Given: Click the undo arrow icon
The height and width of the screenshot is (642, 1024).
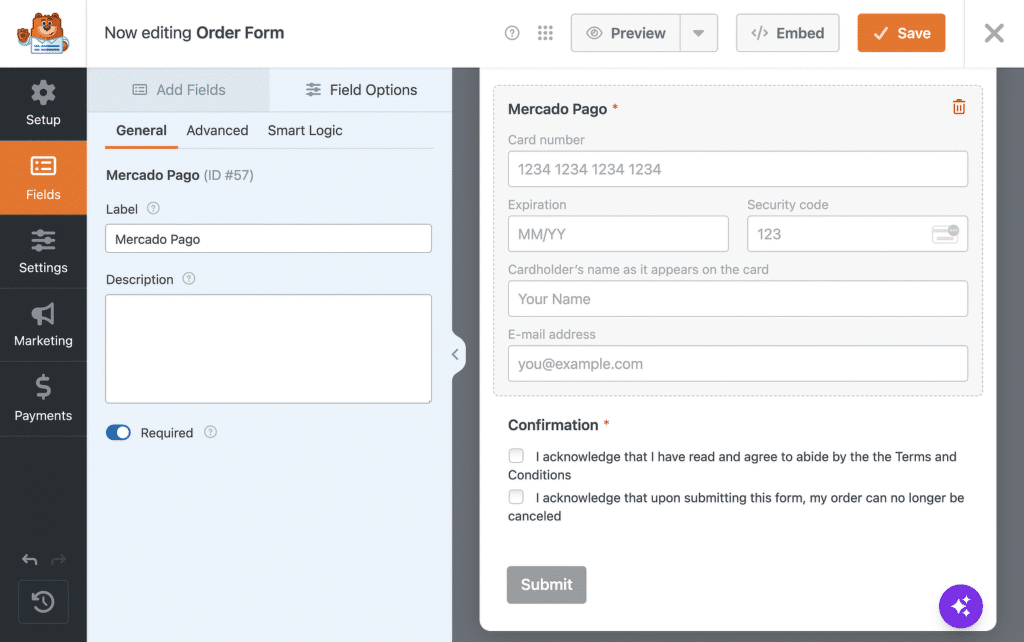Looking at the screenshot, I should [29, 560].
